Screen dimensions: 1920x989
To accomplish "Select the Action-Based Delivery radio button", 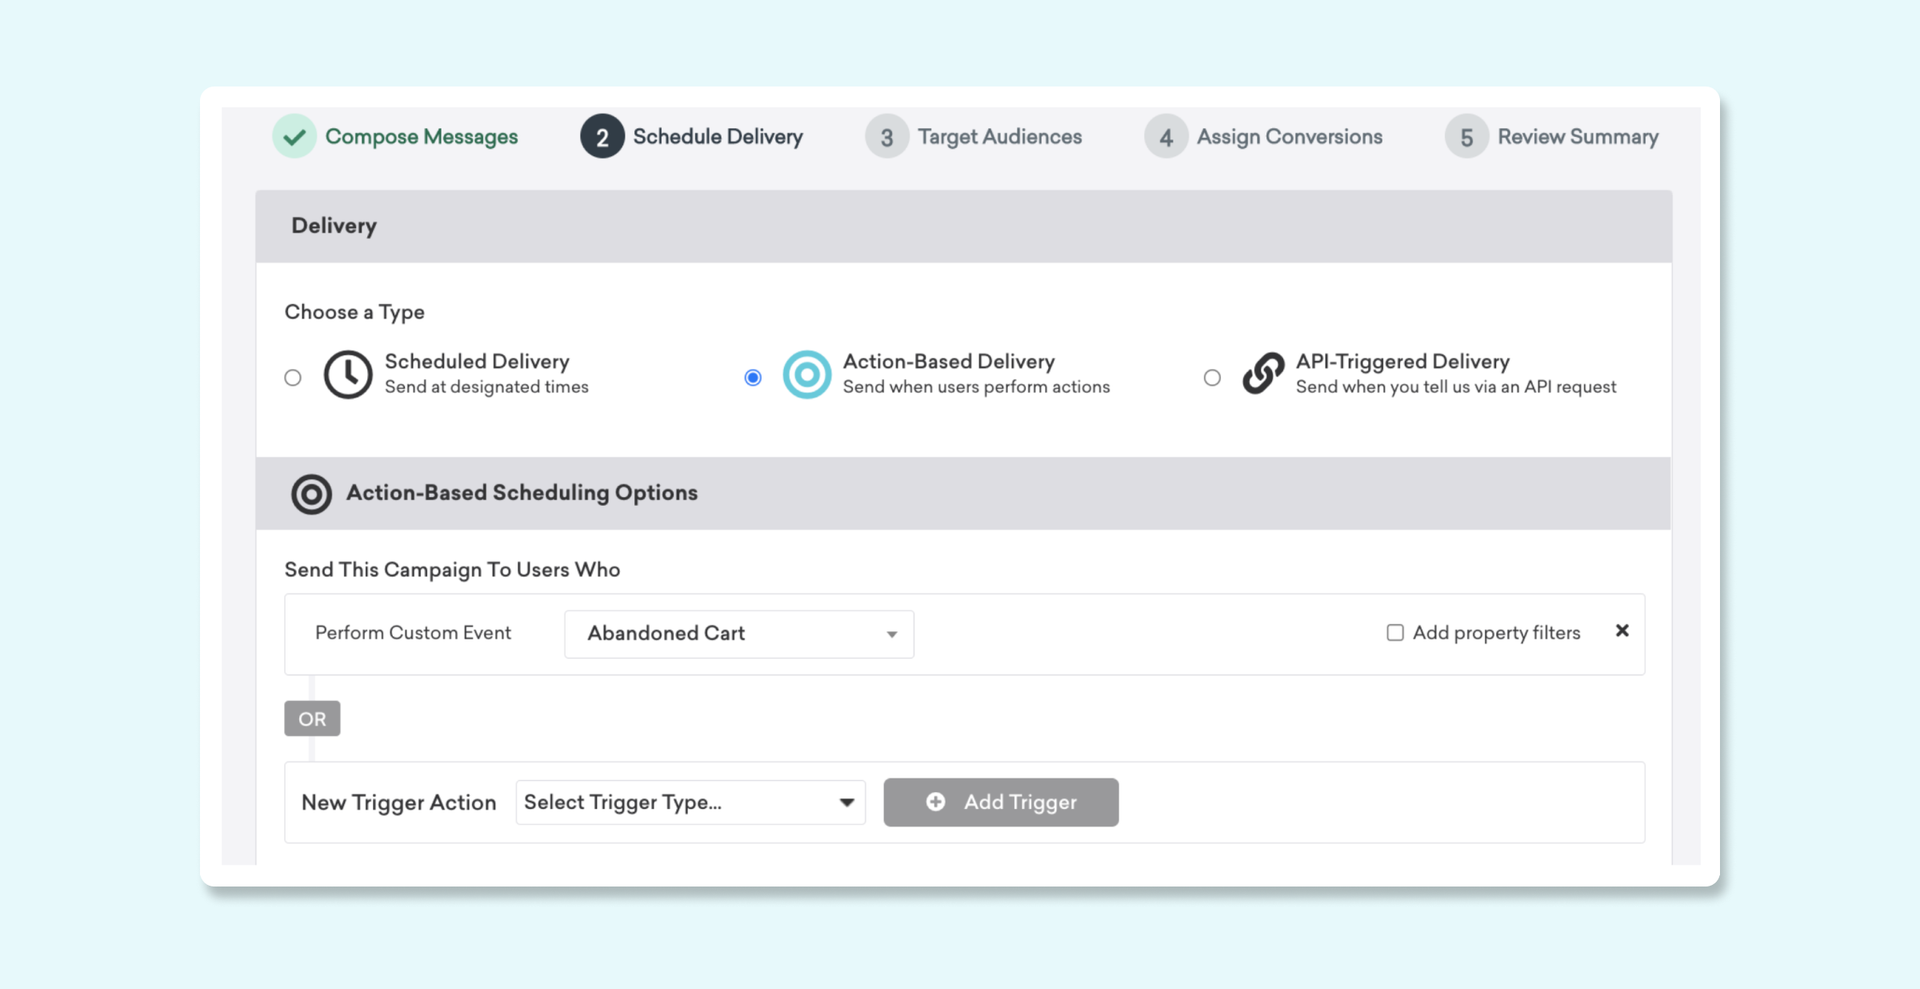I will coord(753,378).
